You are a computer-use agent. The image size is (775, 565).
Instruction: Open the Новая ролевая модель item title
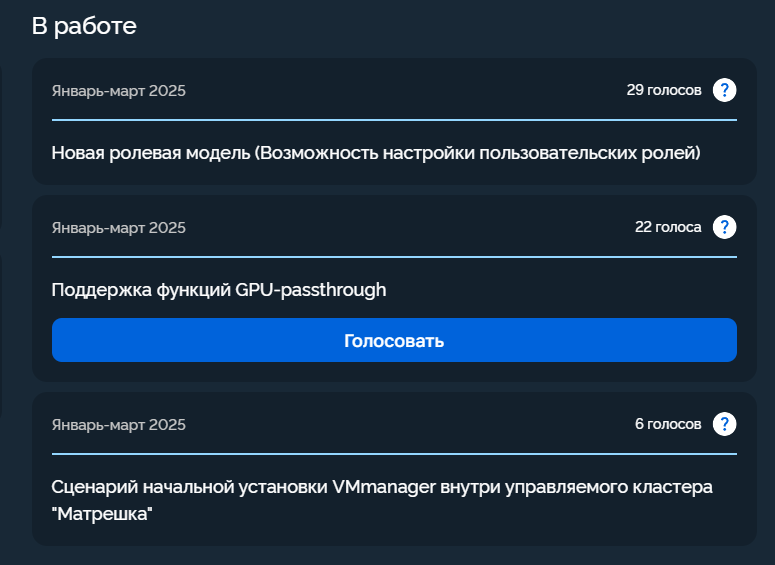[376, 153]
